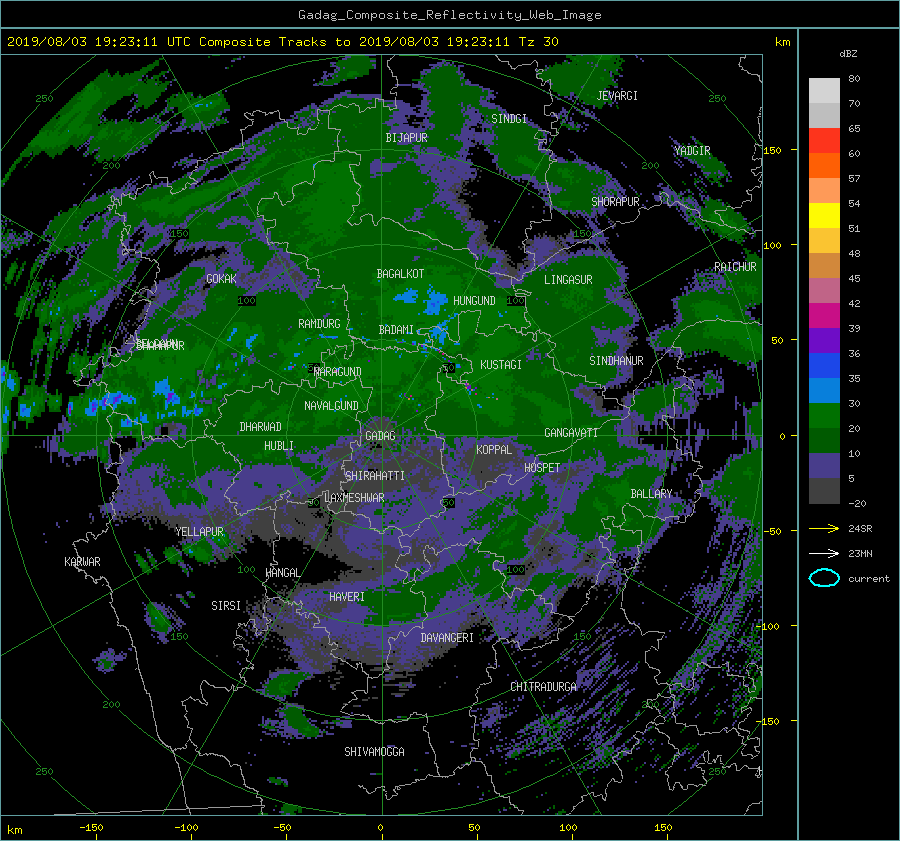Click the DAVANGERI city label

tap(447, 638)
